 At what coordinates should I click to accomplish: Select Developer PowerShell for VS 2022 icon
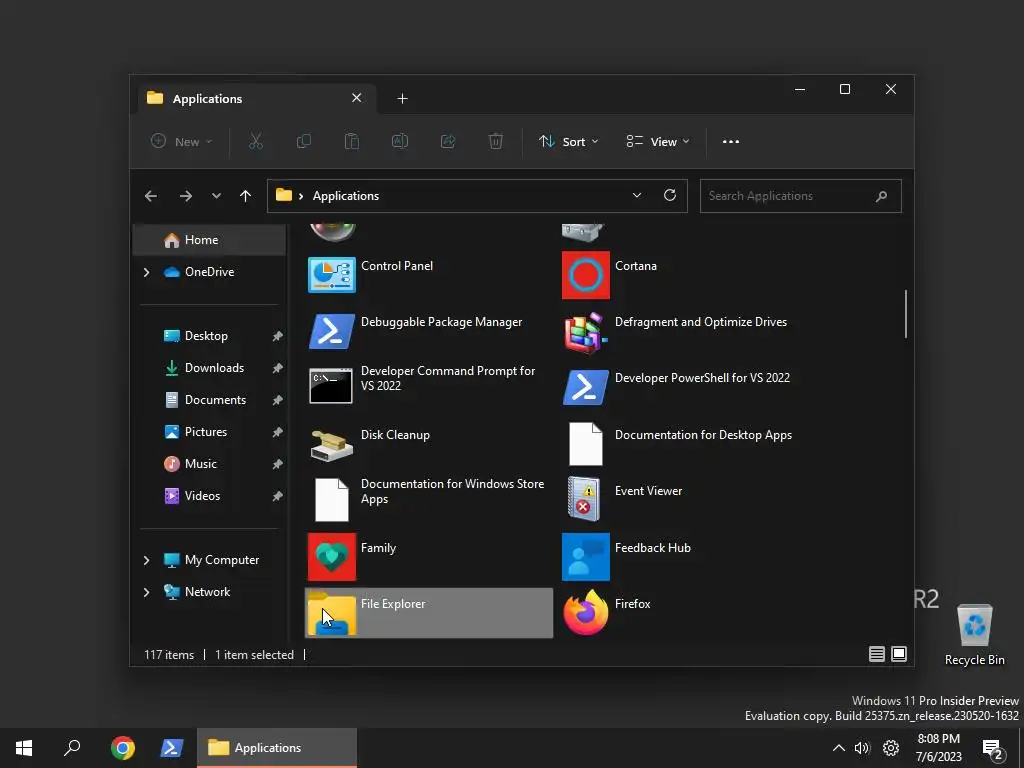coord(586,387)
